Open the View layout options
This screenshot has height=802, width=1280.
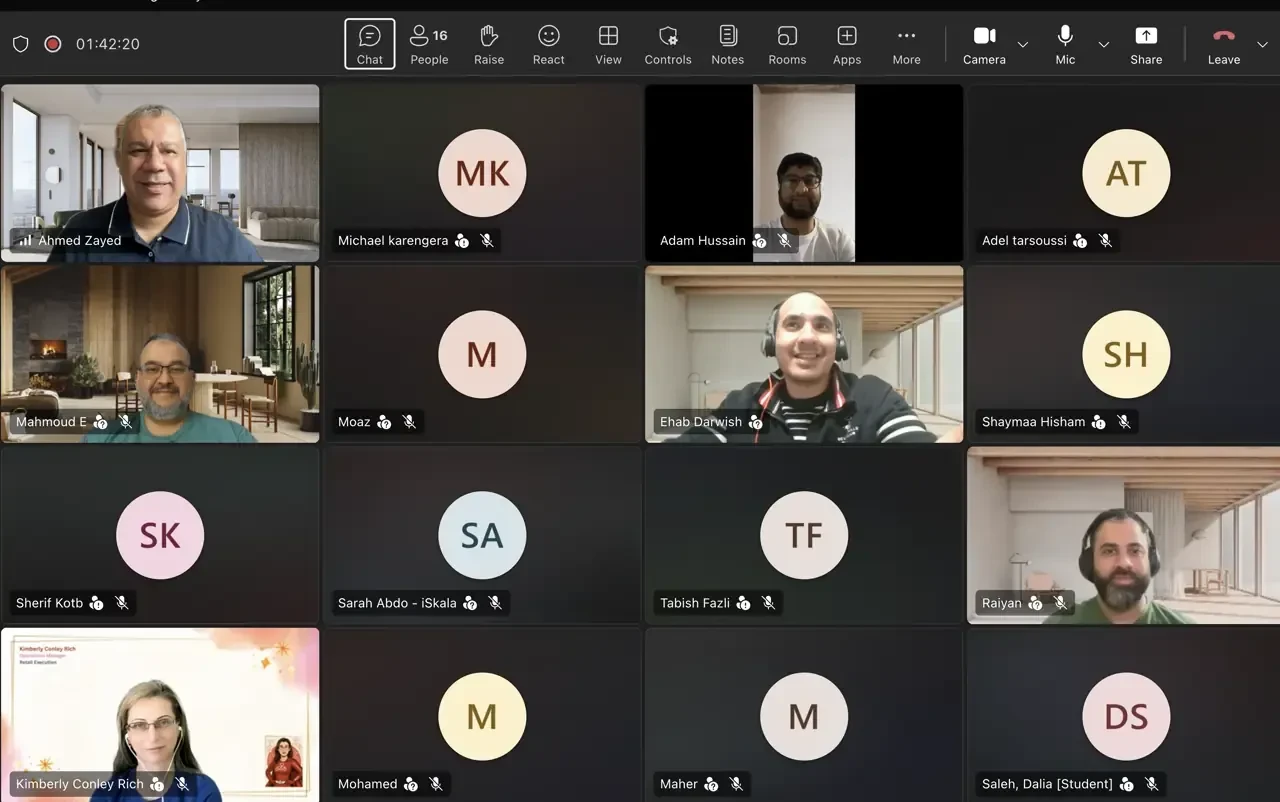click(x=608, y=44)
